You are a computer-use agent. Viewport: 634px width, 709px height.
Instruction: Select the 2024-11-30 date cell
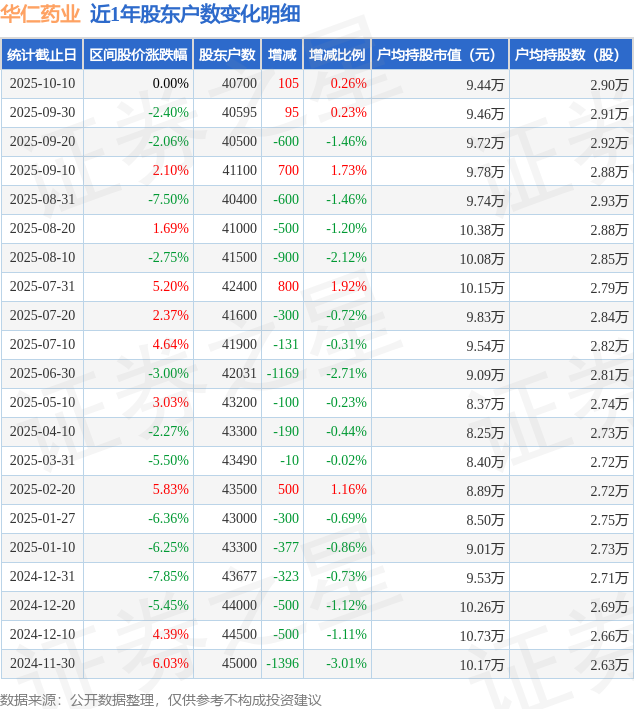pos(42,664)
